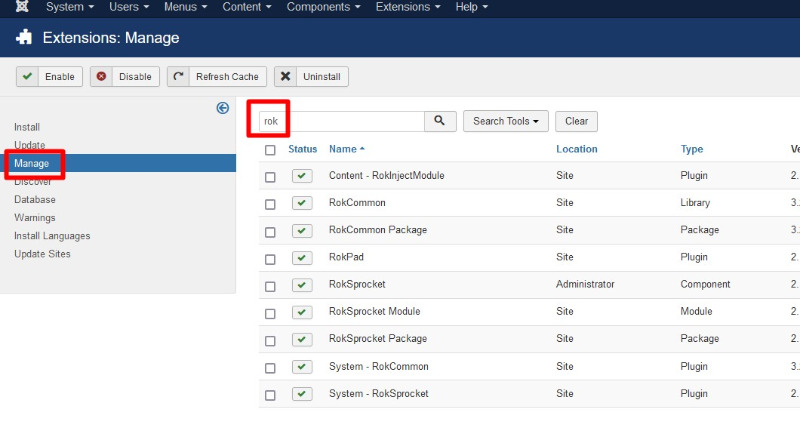Open the Extensions dropdown menu
Screen dimensions: 800x427
tap(408, 7)
